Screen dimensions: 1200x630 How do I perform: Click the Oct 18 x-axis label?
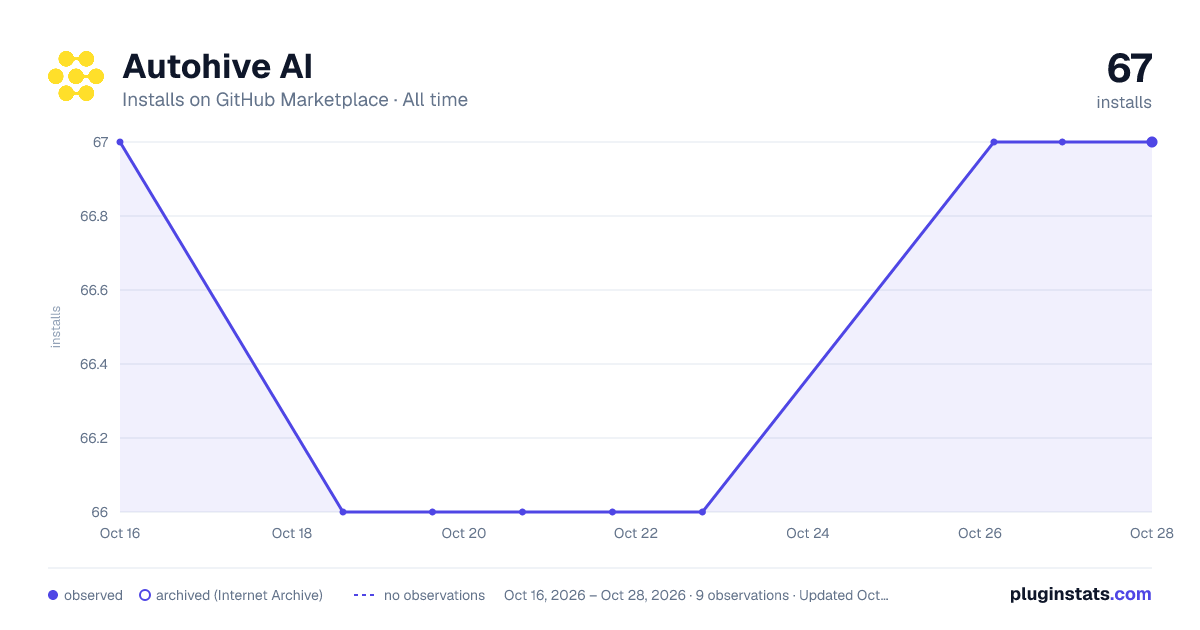(292, 533)
